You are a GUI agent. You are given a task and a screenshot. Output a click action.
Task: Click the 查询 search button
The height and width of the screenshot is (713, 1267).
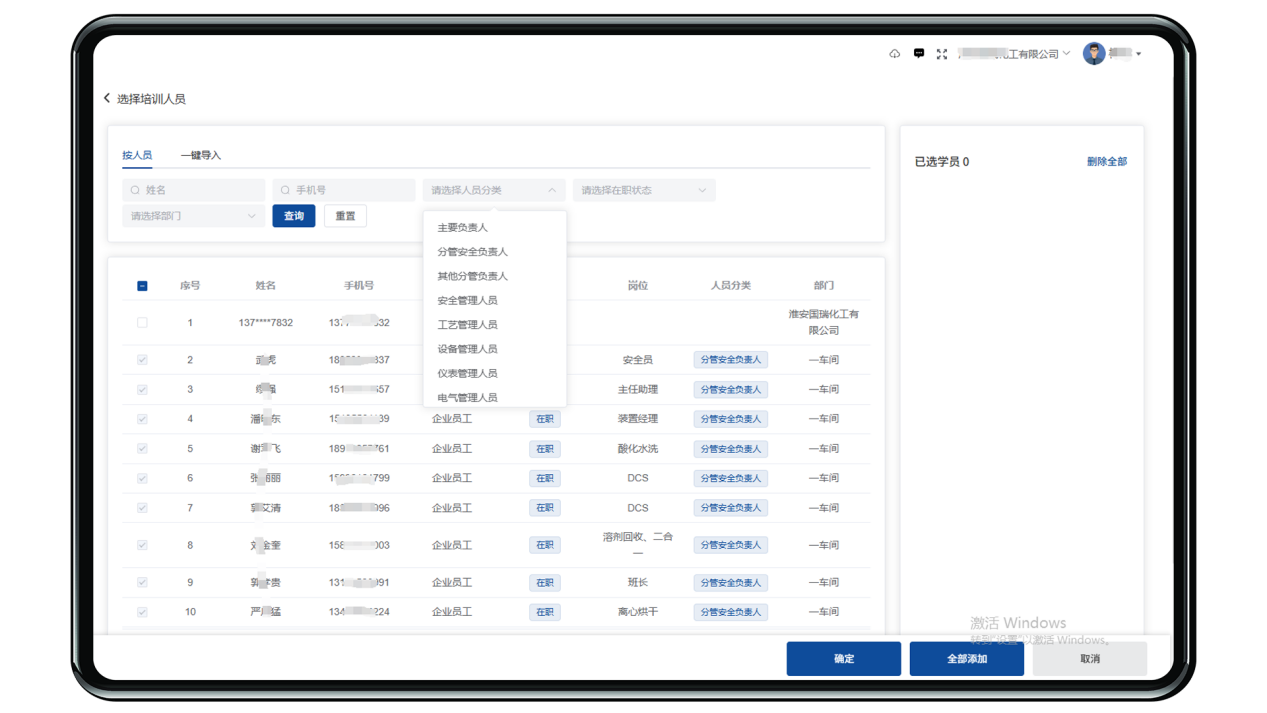coord(294,216)
